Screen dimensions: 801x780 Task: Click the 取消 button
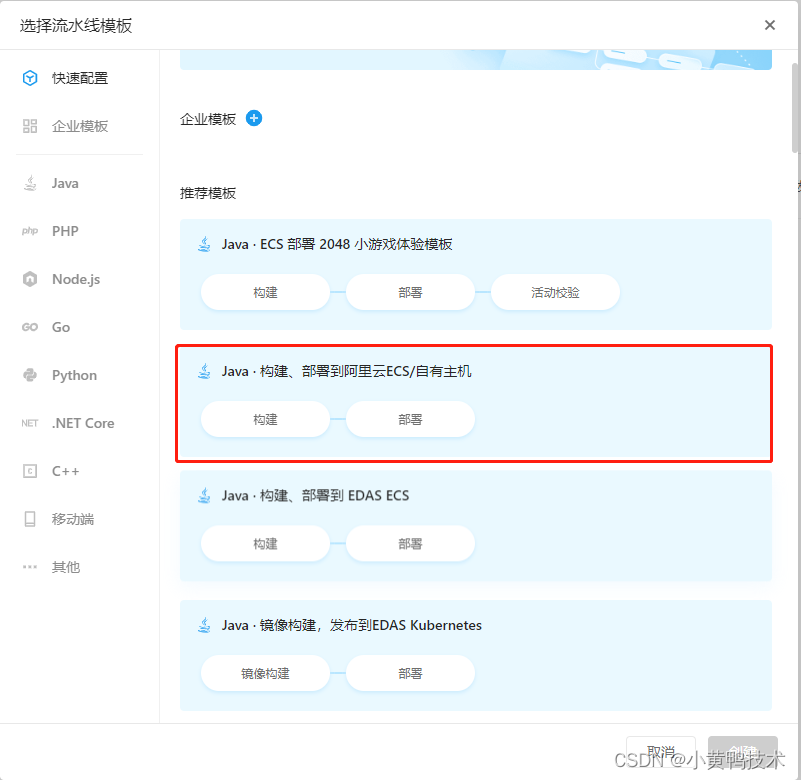coord(661,752)
